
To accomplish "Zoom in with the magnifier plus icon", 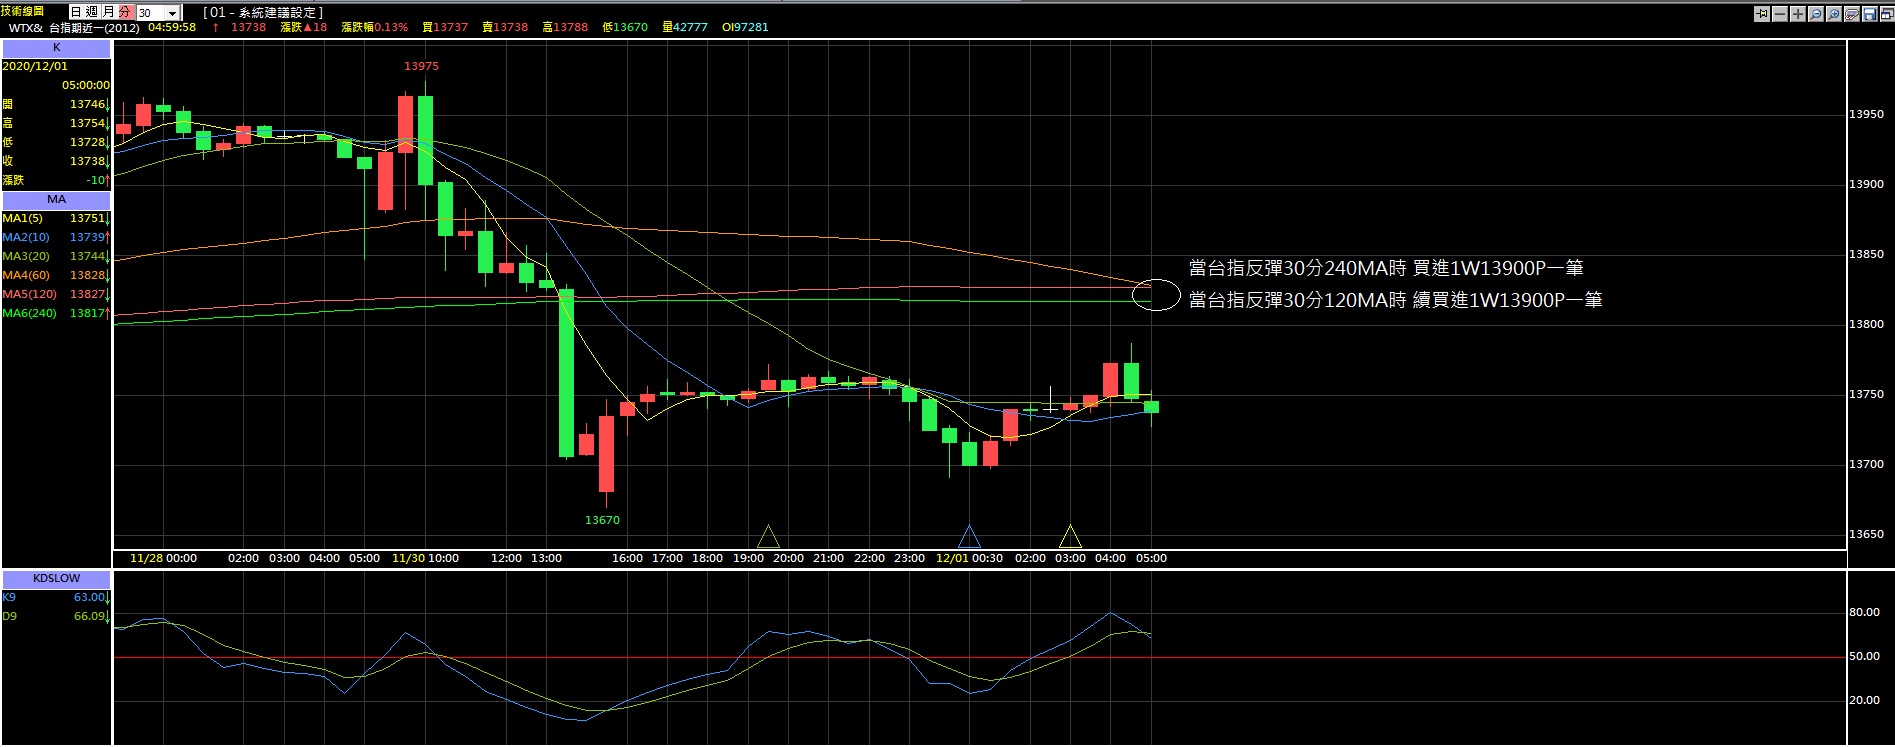I will (x=1834, y=14).
